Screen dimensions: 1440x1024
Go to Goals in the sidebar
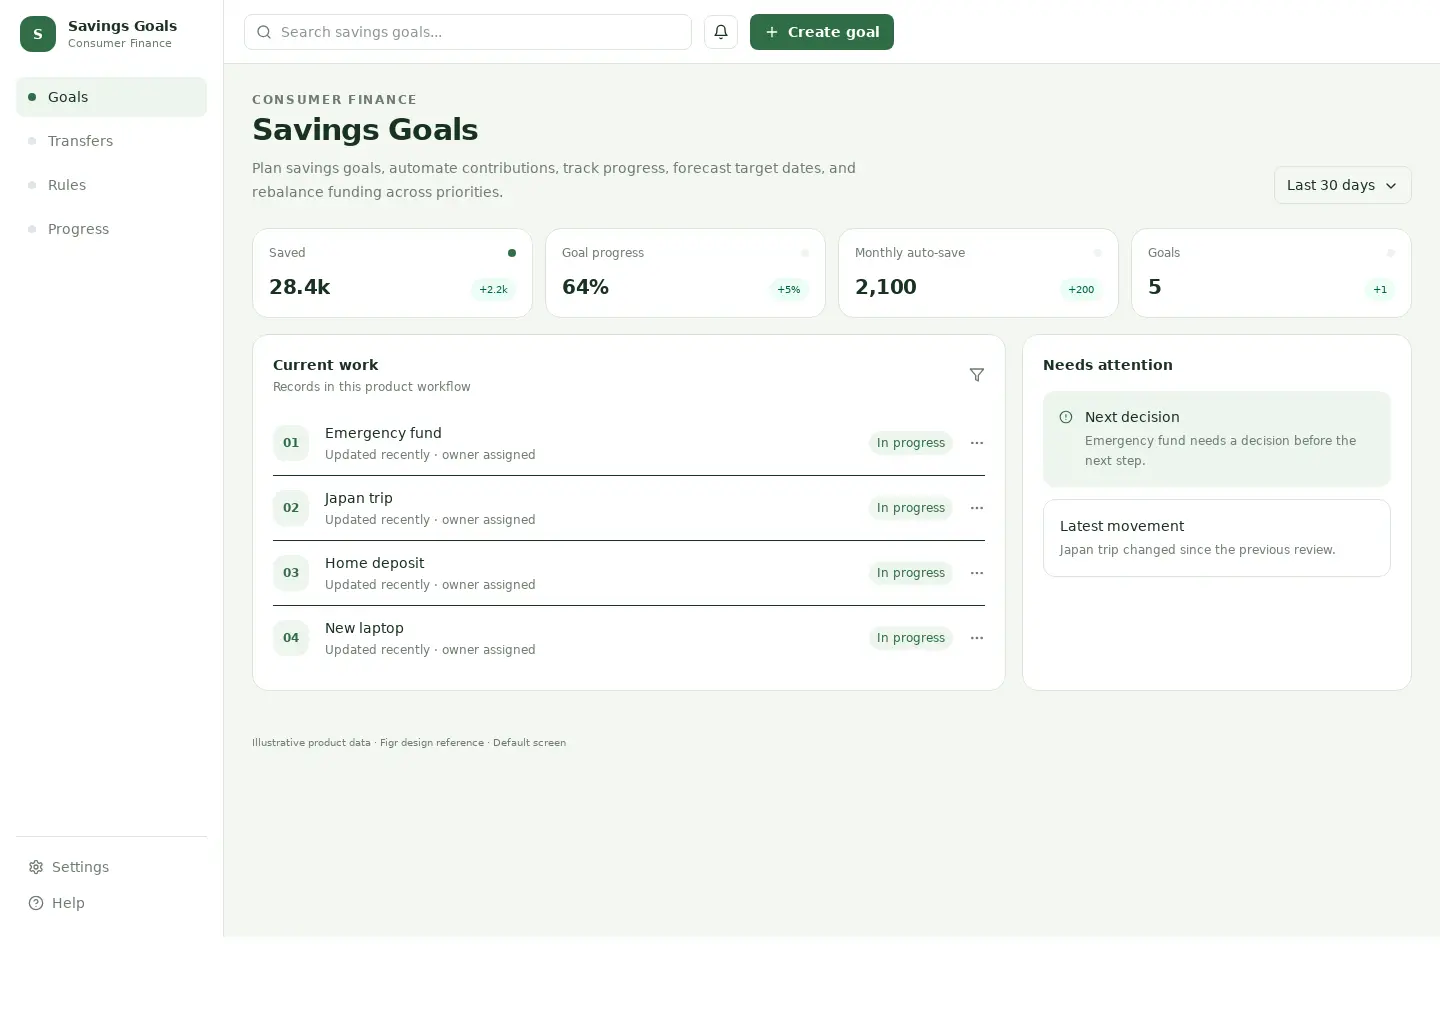coord(111,97)
